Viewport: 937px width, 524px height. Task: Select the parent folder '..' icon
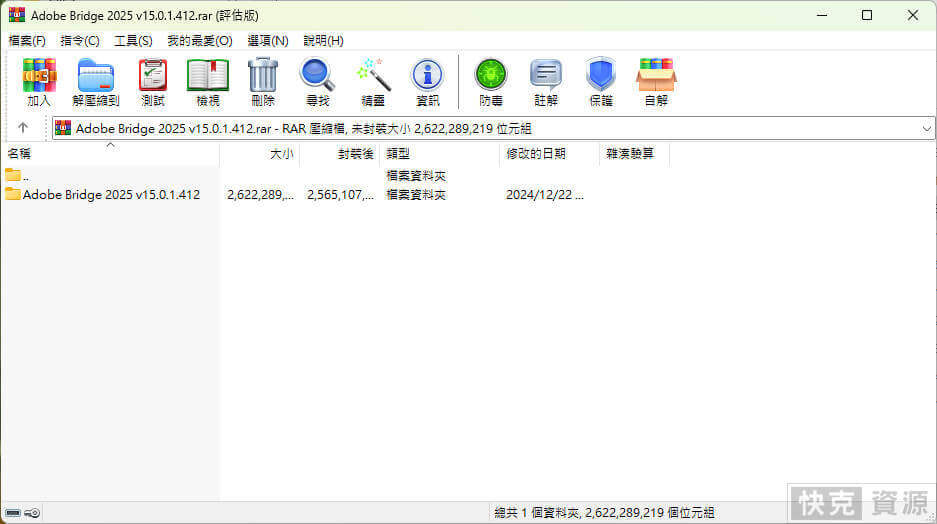13,175
